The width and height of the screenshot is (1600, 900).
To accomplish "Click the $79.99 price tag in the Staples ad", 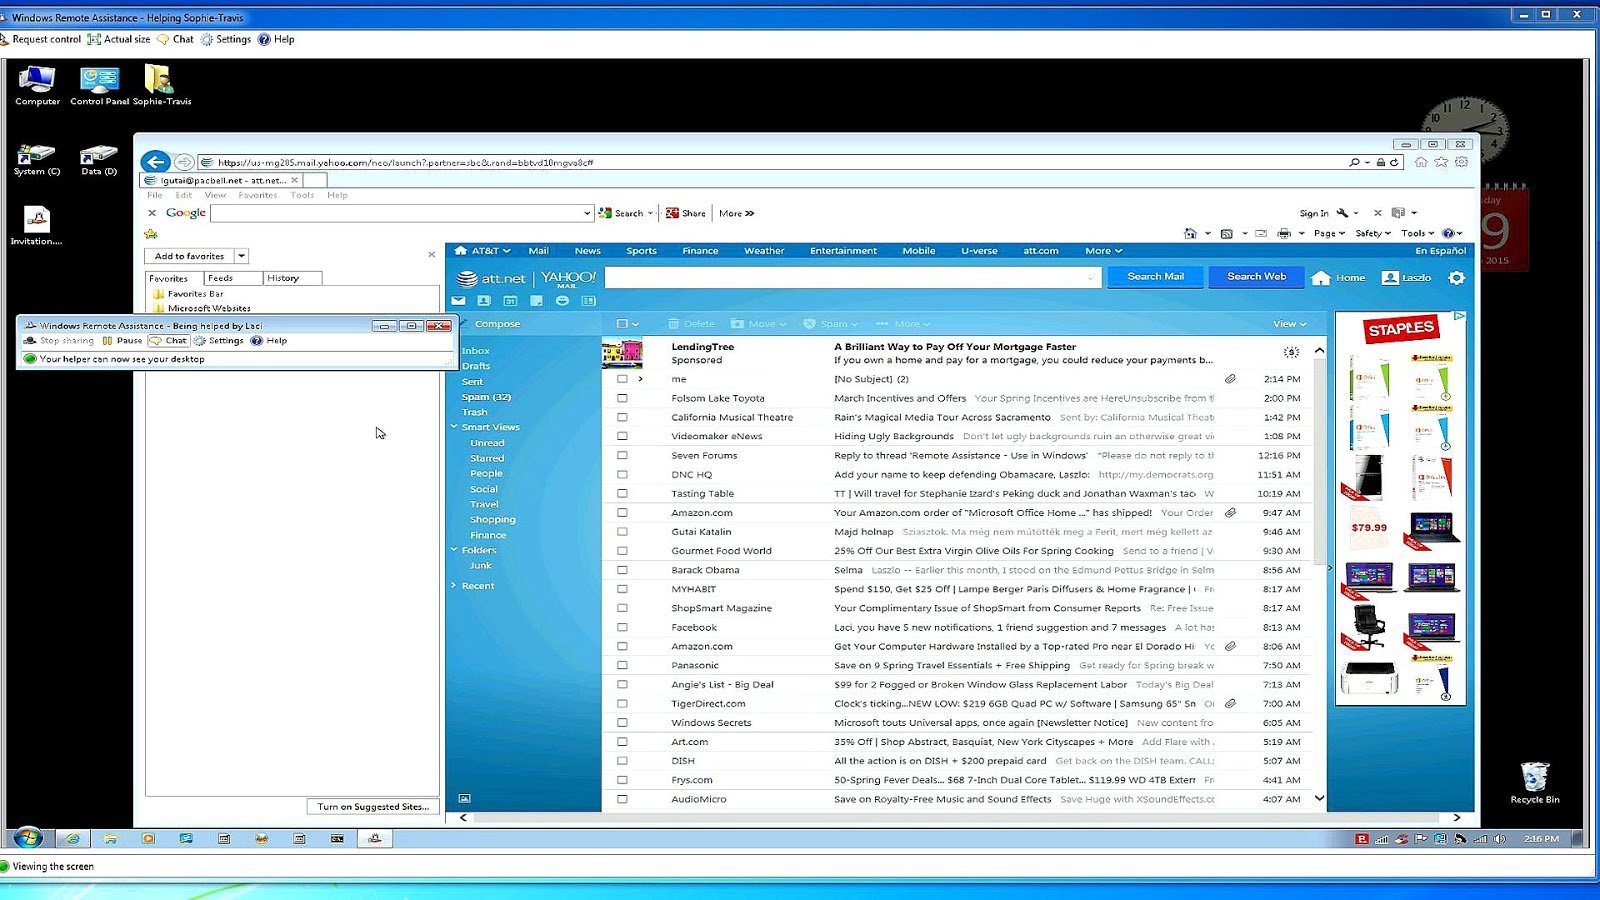I will click(x=1369, y=527).
